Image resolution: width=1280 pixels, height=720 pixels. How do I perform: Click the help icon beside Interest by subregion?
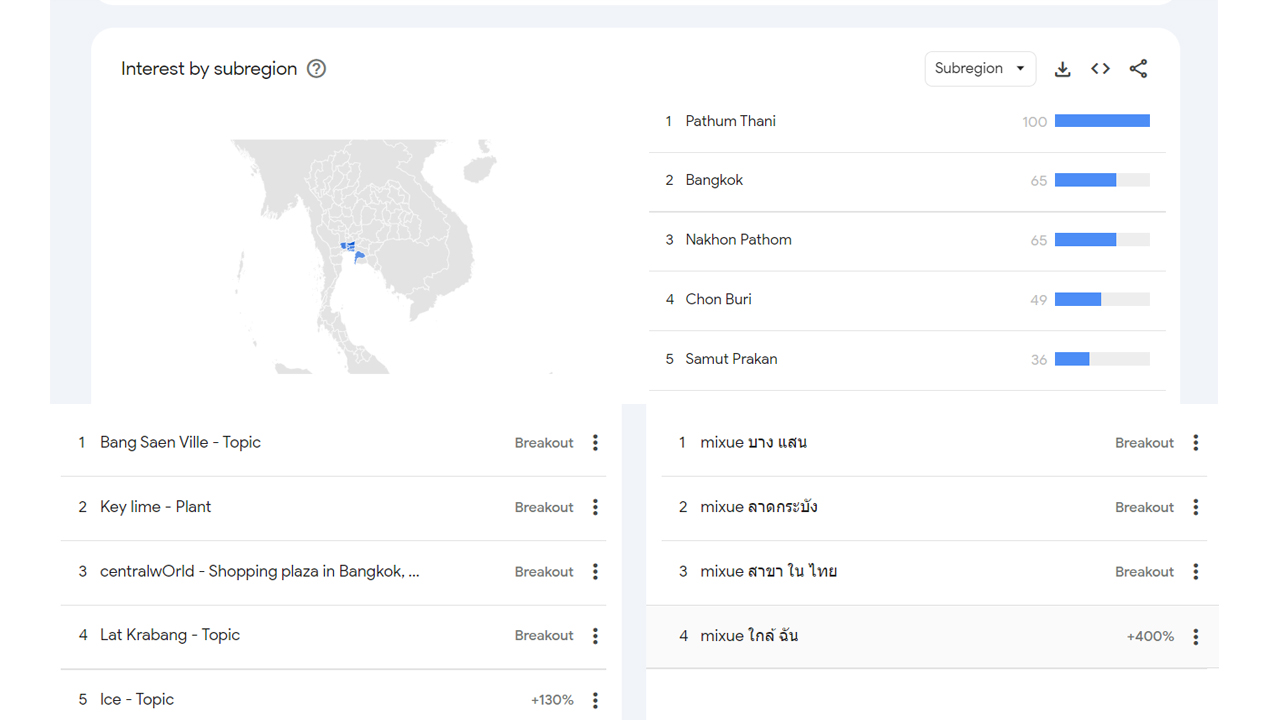(316, 69)
